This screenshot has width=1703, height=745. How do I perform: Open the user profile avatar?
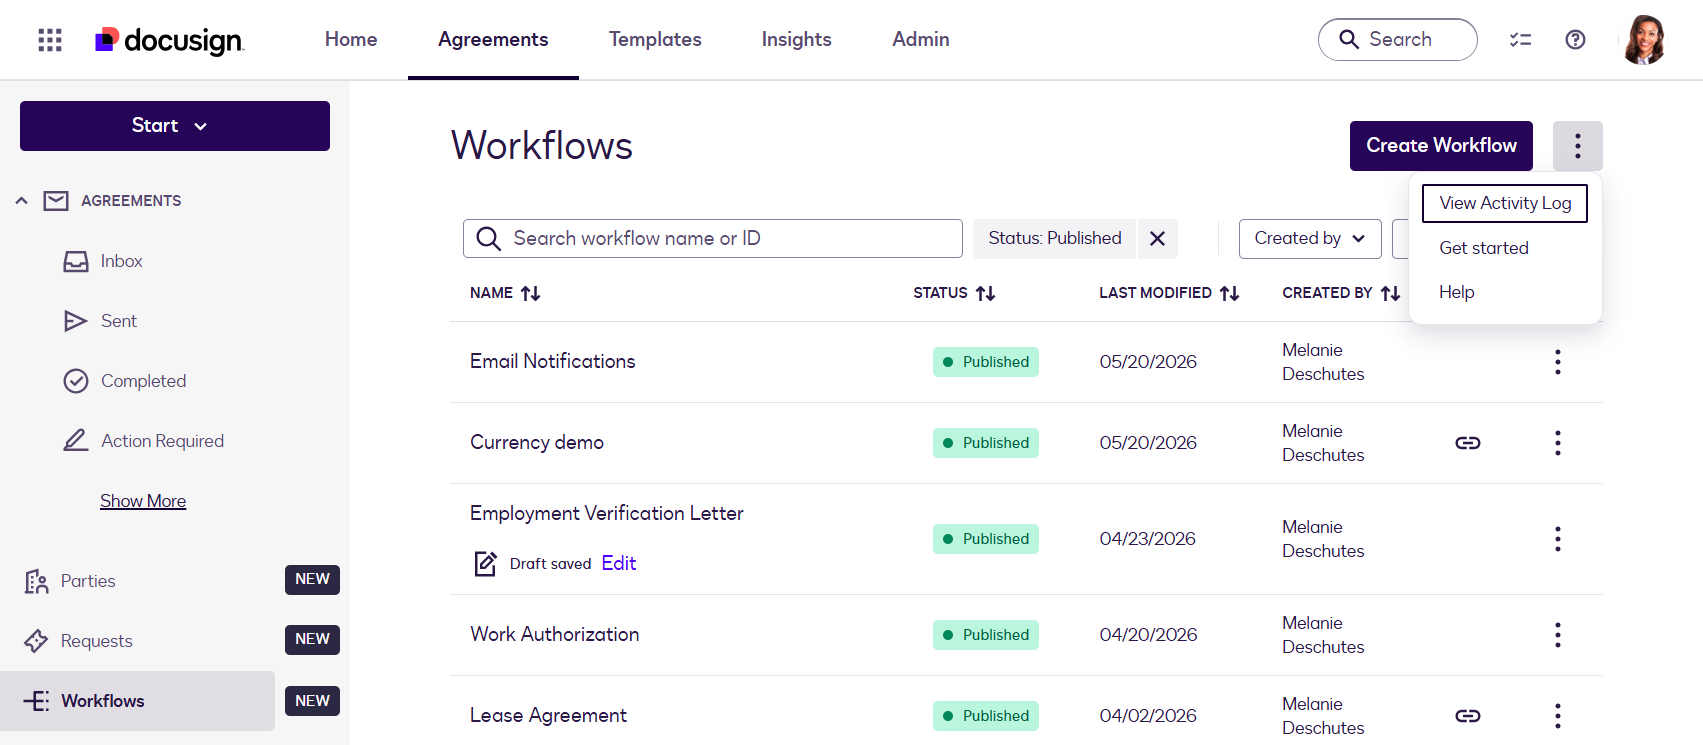pos(1645,40)
